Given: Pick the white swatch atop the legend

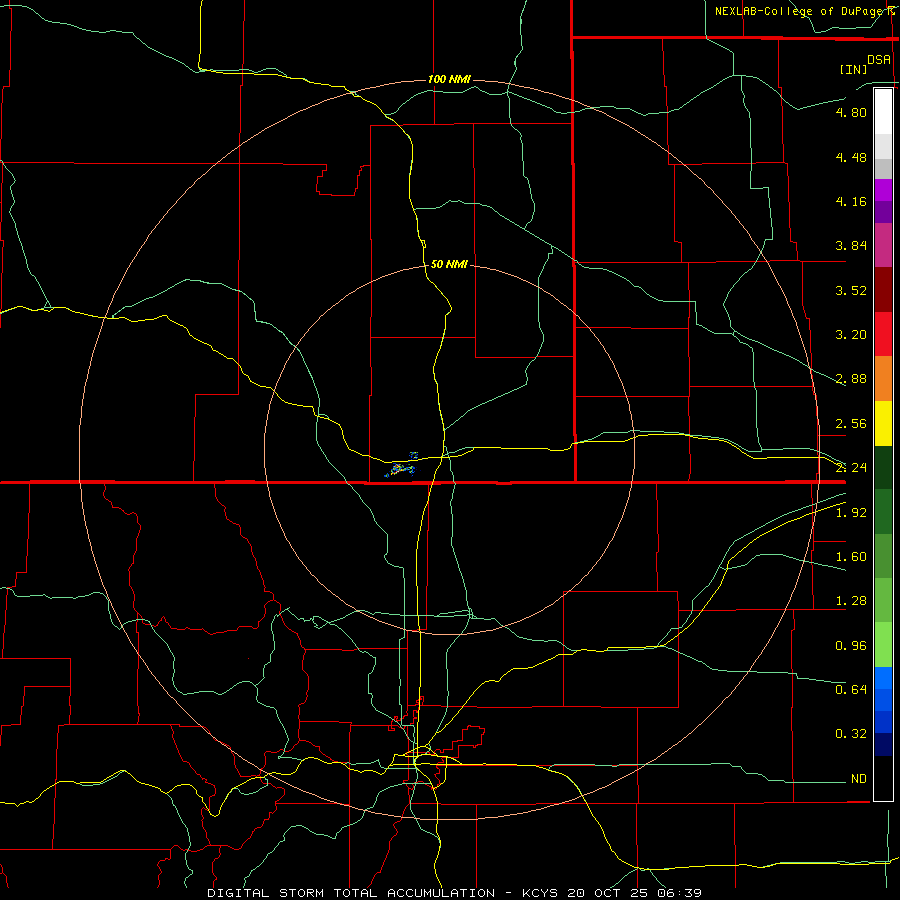Looking at the screenshot, I should coord(883,112).
